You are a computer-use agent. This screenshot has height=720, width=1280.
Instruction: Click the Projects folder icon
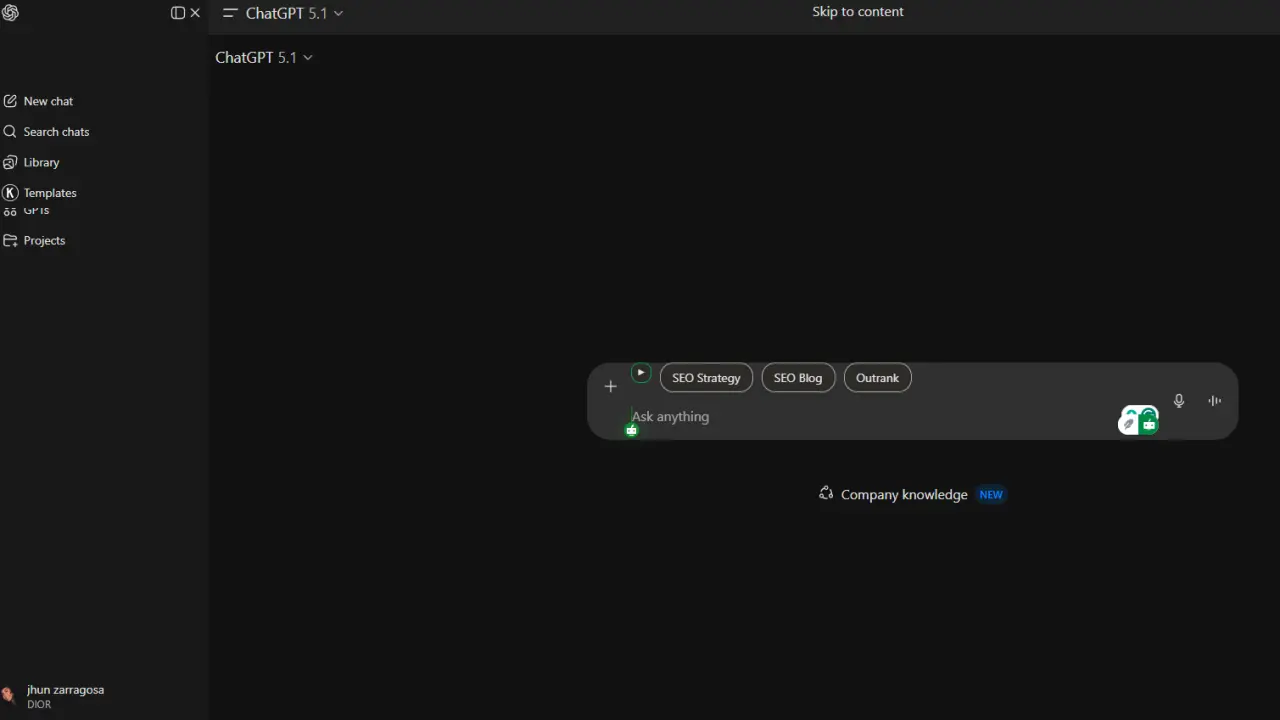coord(10,240)
